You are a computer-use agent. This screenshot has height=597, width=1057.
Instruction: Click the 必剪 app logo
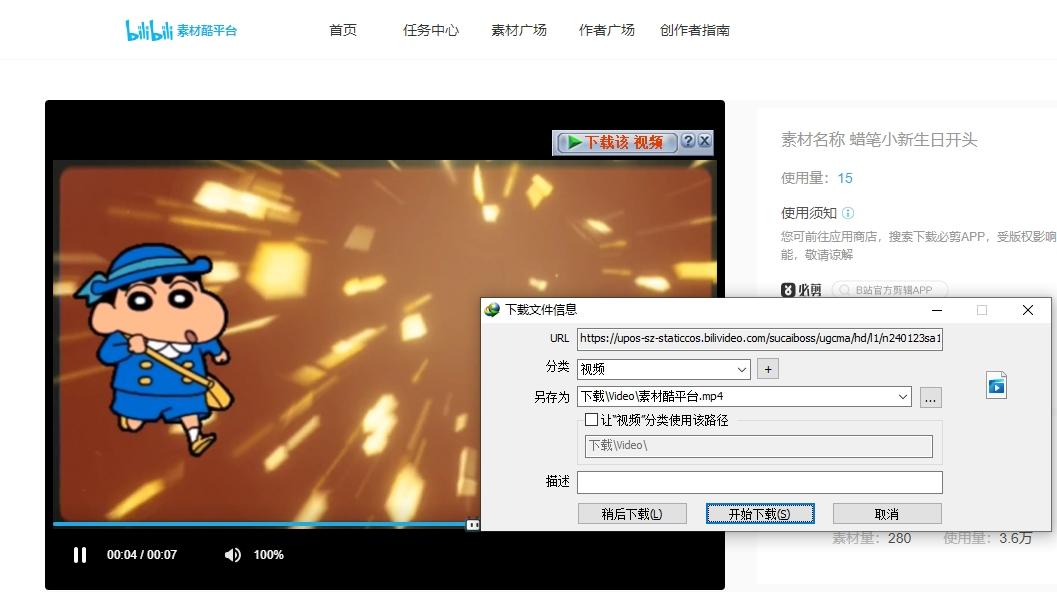click(x=802, y=290)
